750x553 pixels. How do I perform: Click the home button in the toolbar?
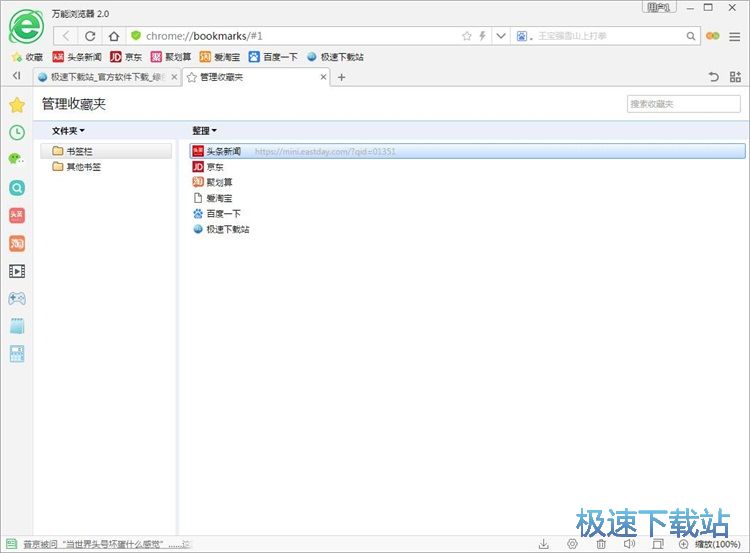click(114, 36)
